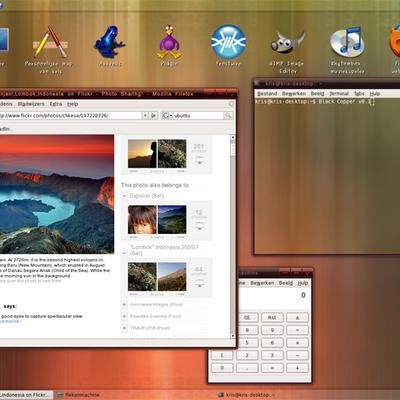Collapse the Explore (Set) section
400x400 pixels.
point(124,196)
